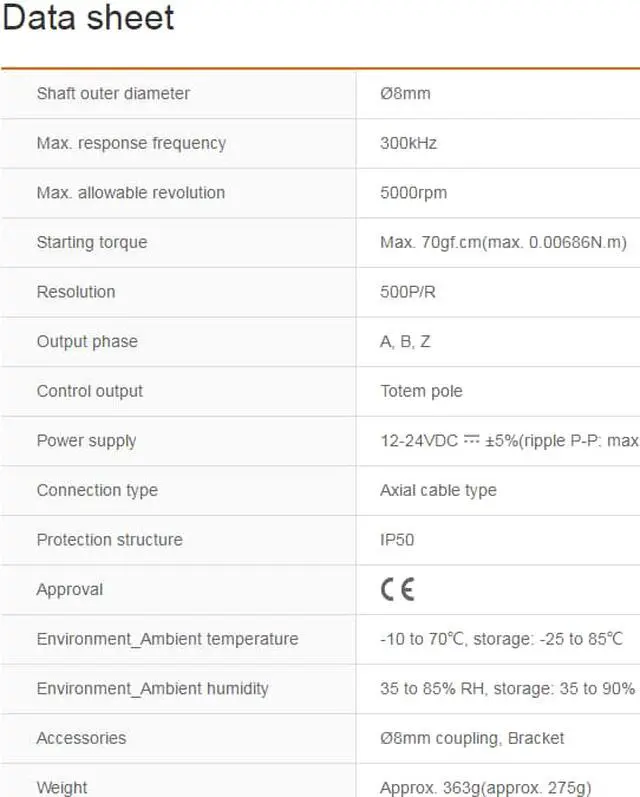Select the Axial cable type value
The width and height of the screenshot is (640, 797).
438,490
